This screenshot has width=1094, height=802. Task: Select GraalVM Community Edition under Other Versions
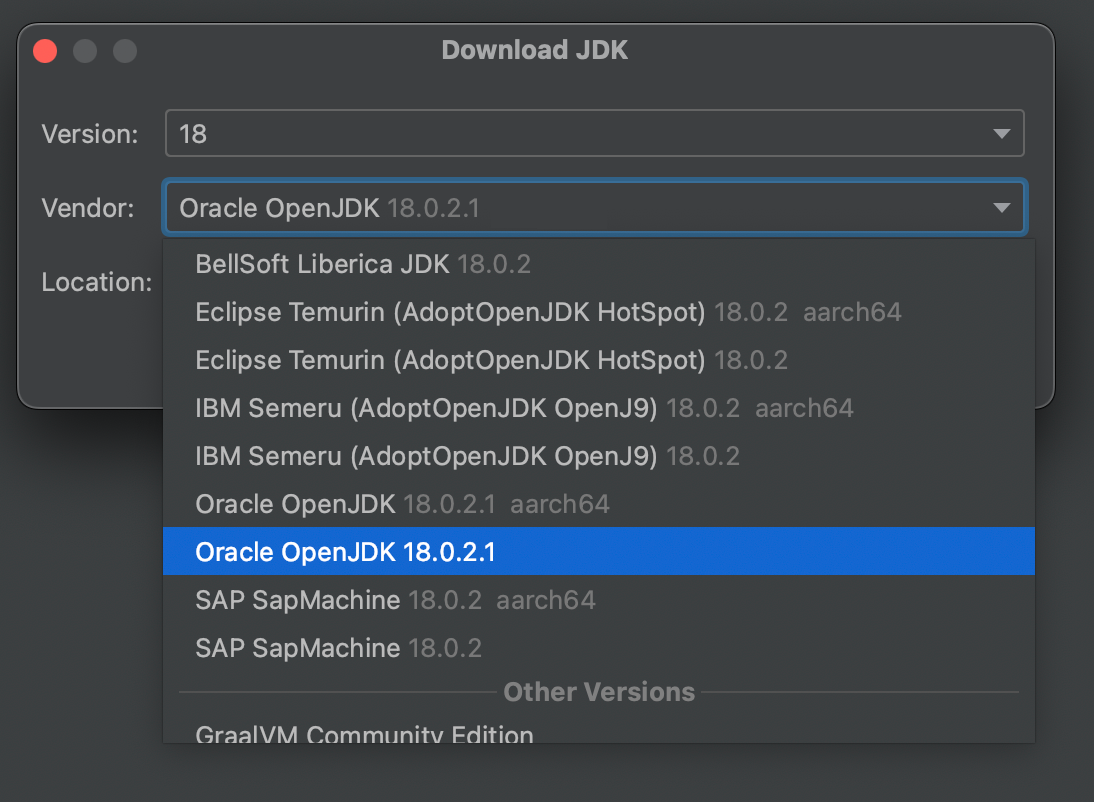599,733
